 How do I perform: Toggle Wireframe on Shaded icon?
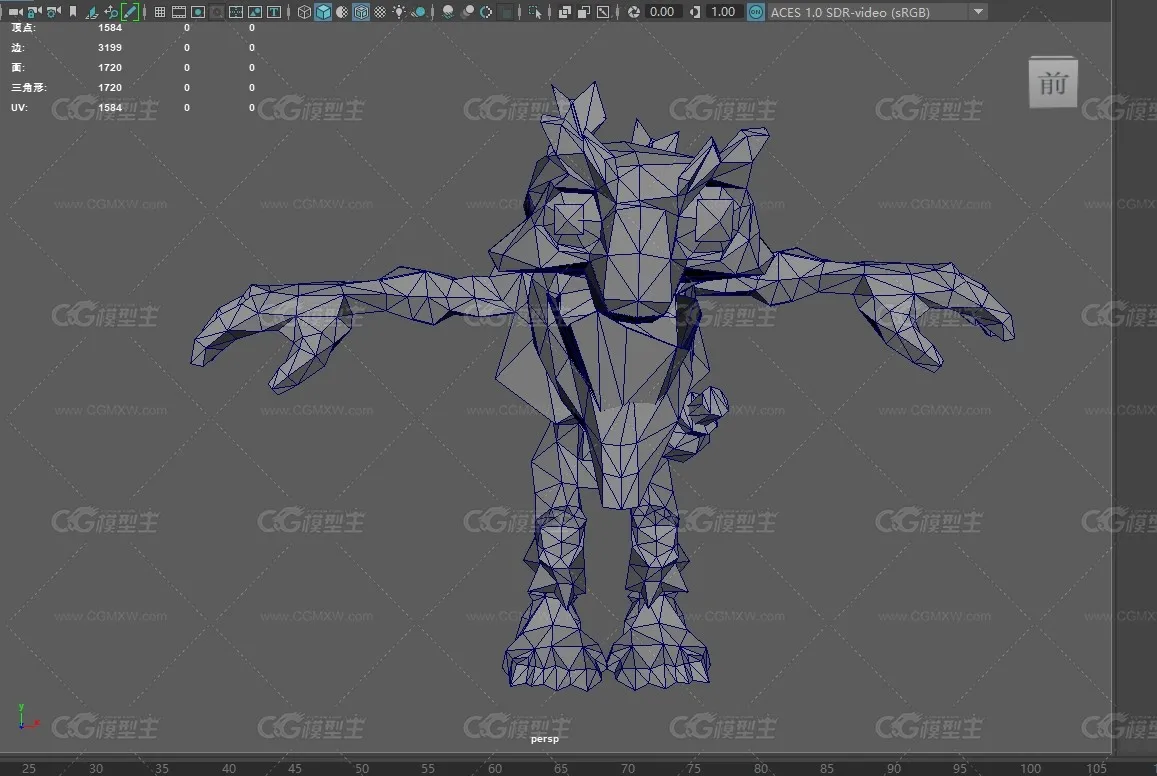(x=361, y=12)
